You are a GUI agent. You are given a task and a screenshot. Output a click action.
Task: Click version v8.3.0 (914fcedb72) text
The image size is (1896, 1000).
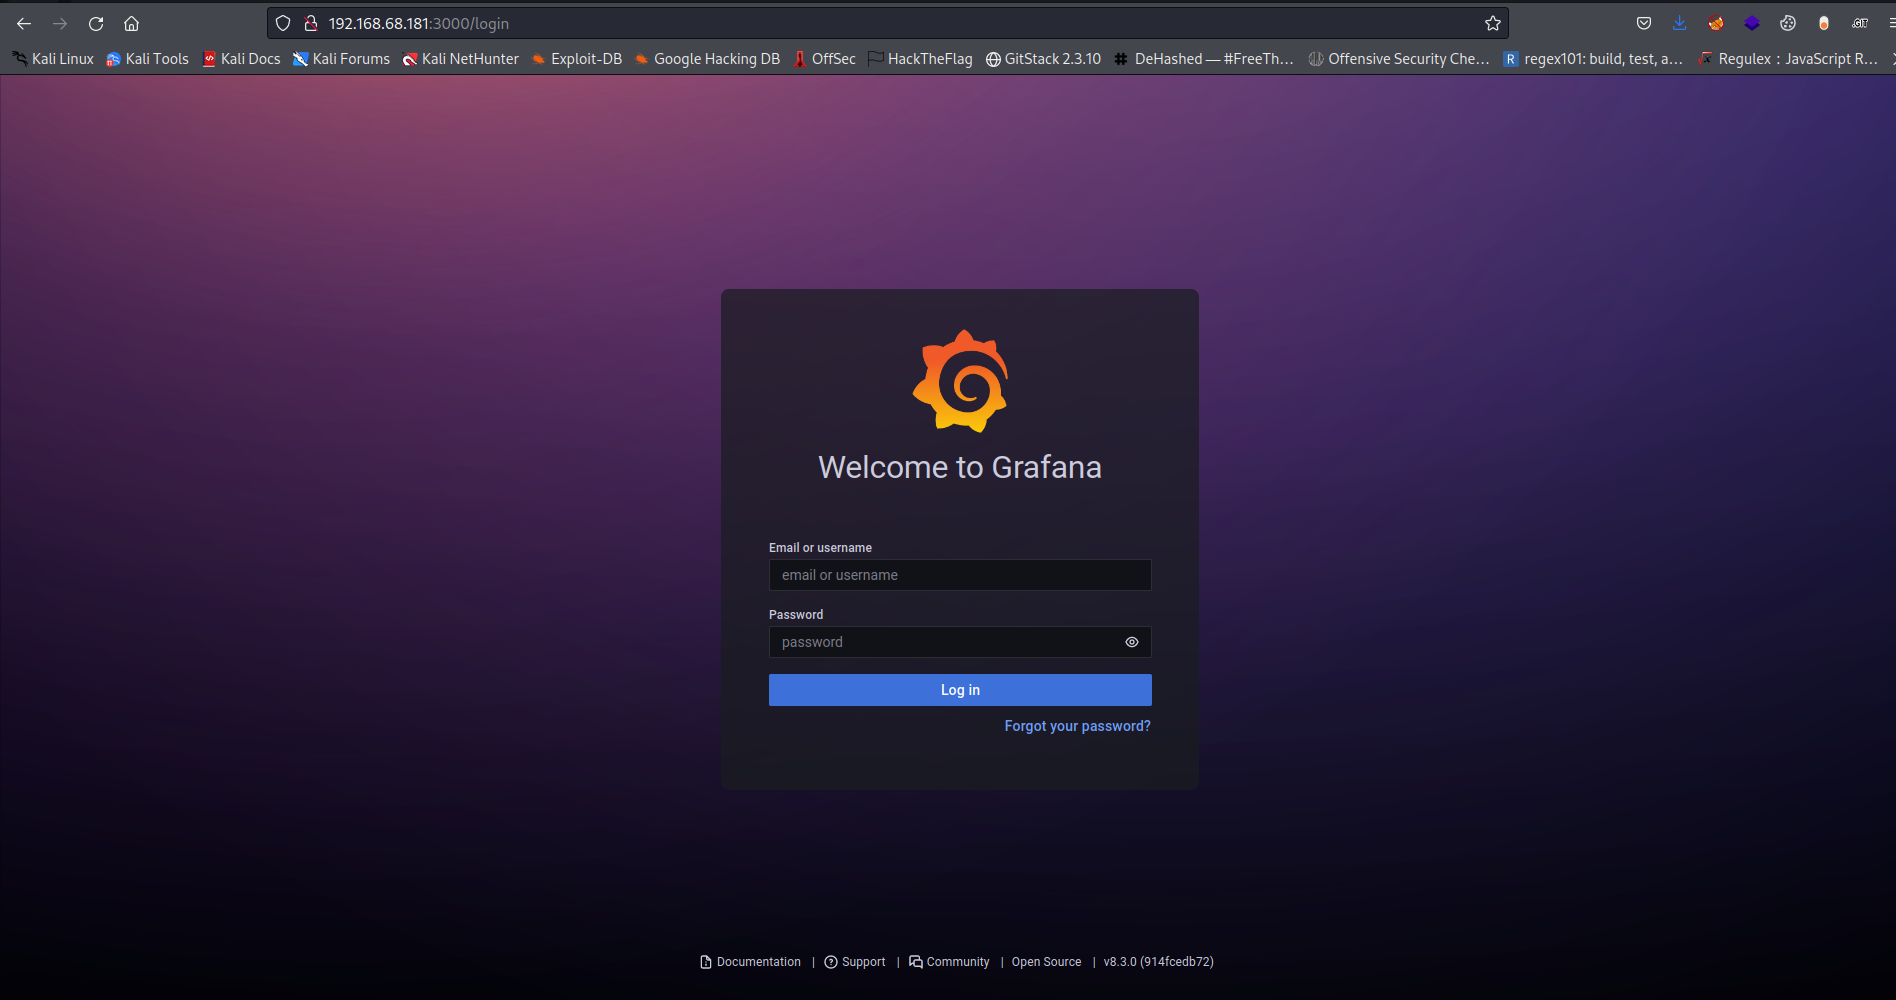click(x=1158, y=962)
